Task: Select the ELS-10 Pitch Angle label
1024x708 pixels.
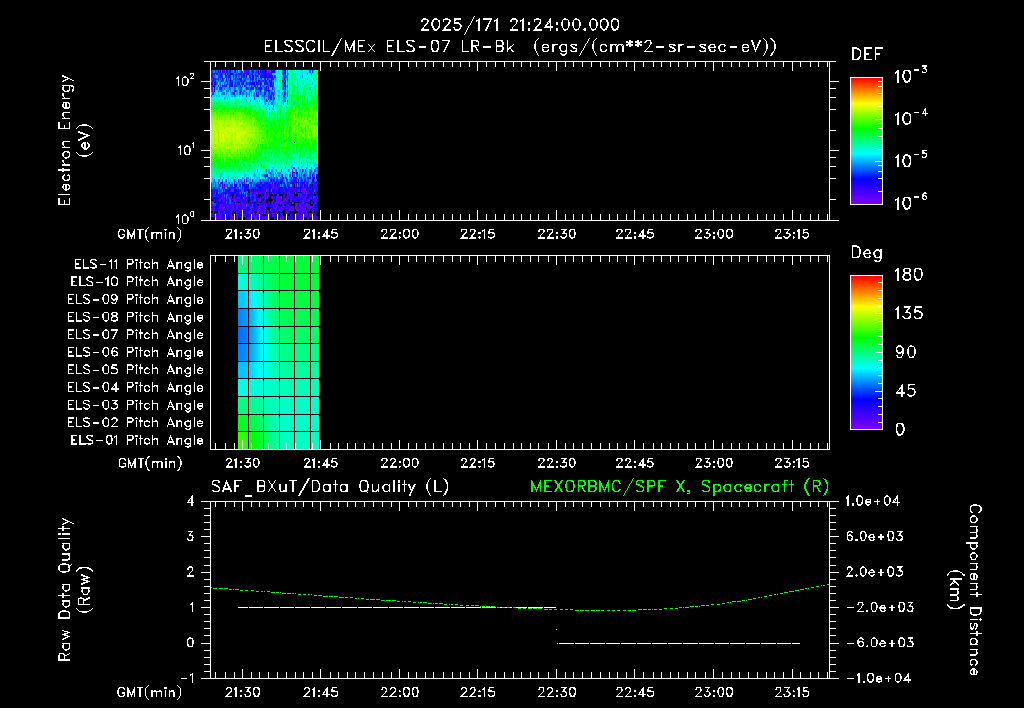Action: 137,282
